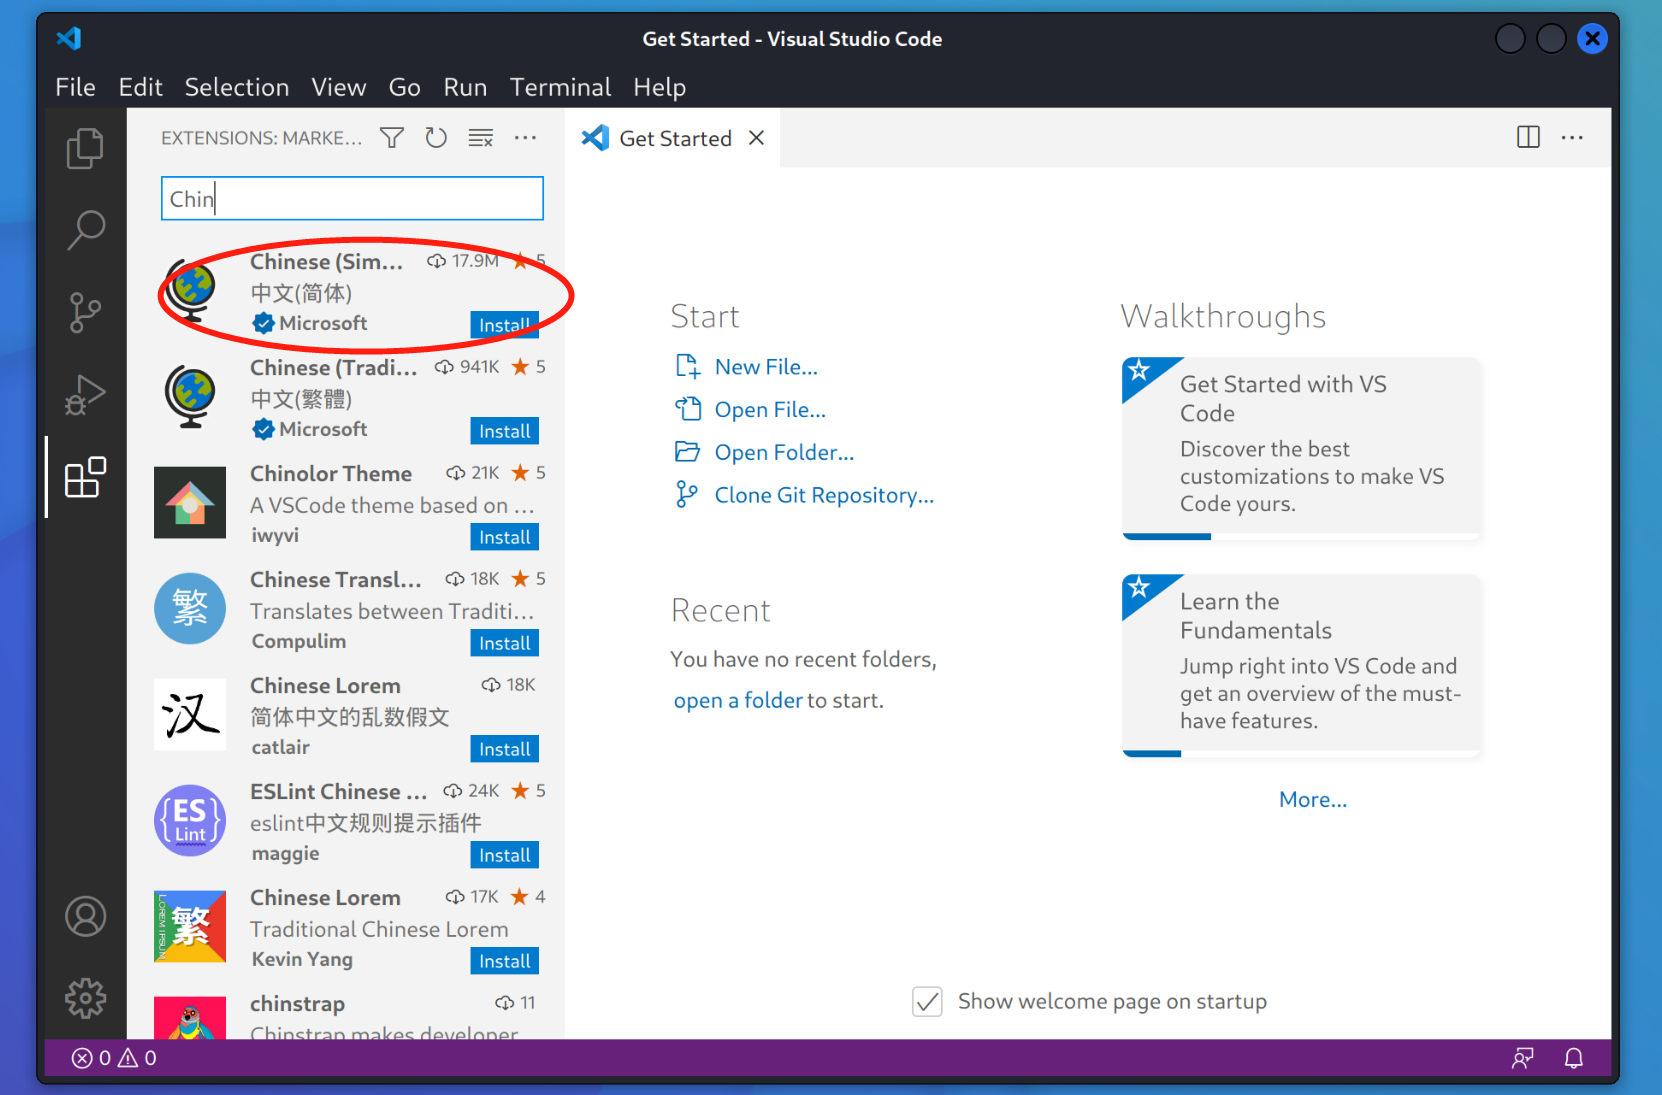Screen dimensions: 1662x1095
Task: Click the VS Code logo in title bar
Action: click(x=69, y=39)
